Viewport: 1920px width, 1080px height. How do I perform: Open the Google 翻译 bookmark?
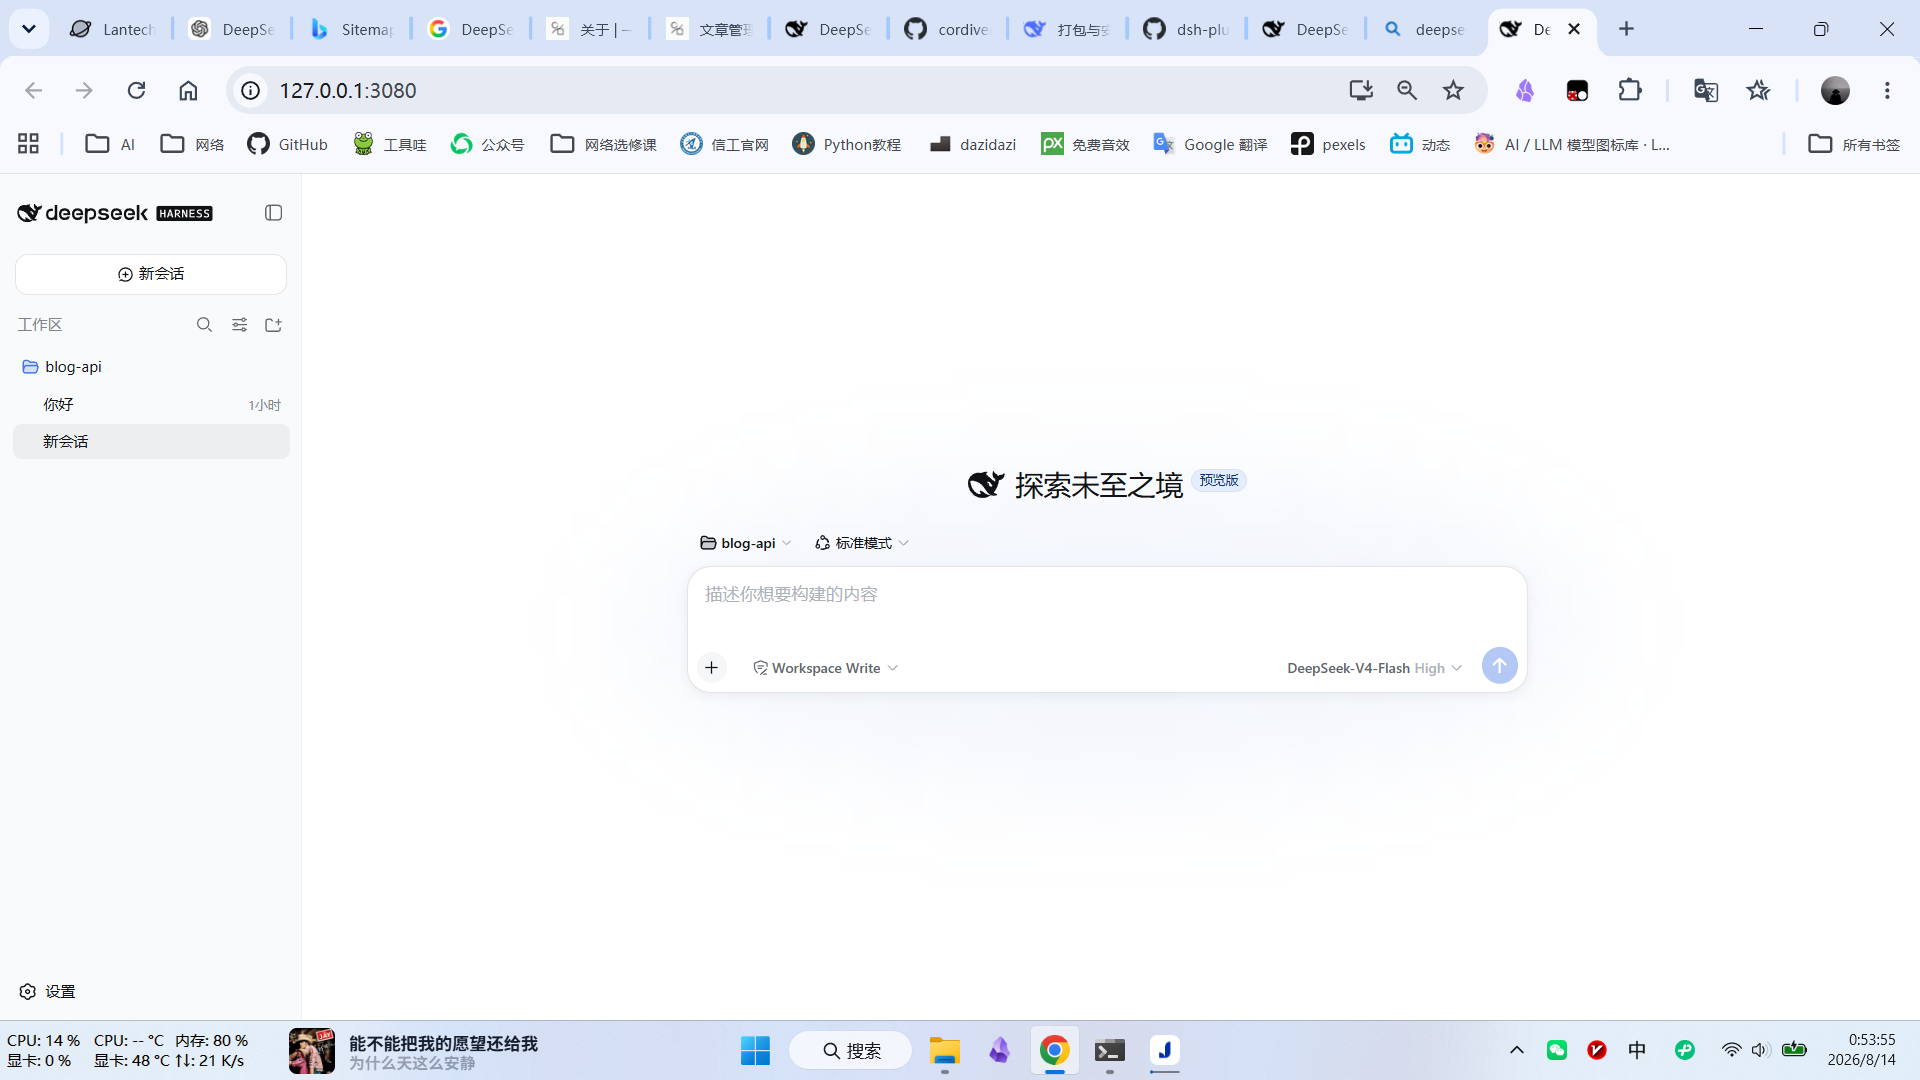pos(1210,144)
